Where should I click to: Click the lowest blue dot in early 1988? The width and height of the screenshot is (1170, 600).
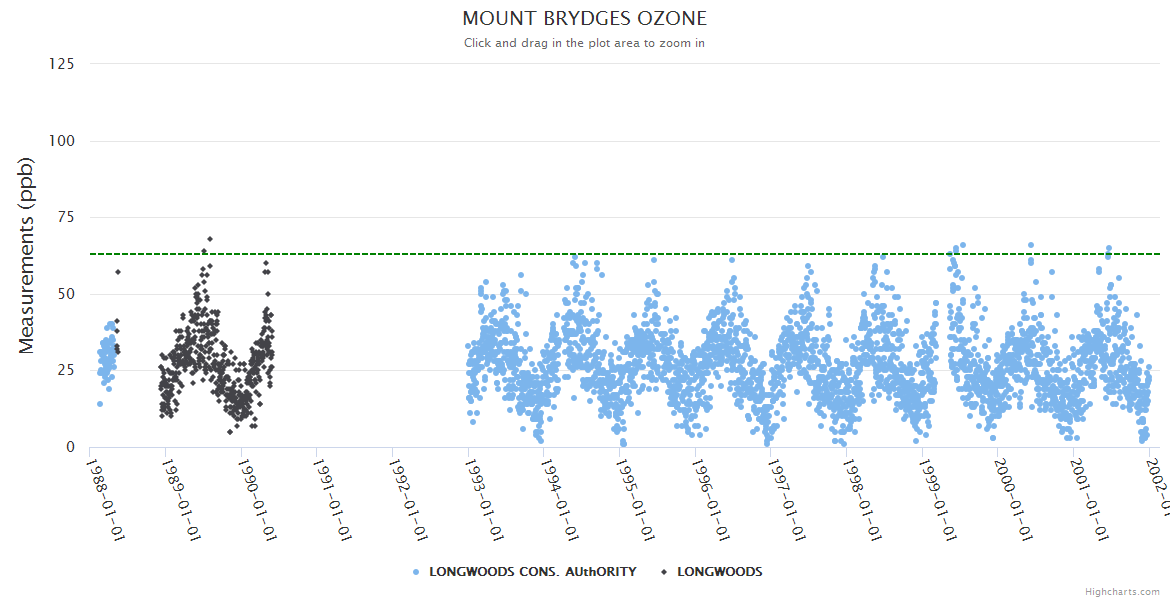(100, 404)
